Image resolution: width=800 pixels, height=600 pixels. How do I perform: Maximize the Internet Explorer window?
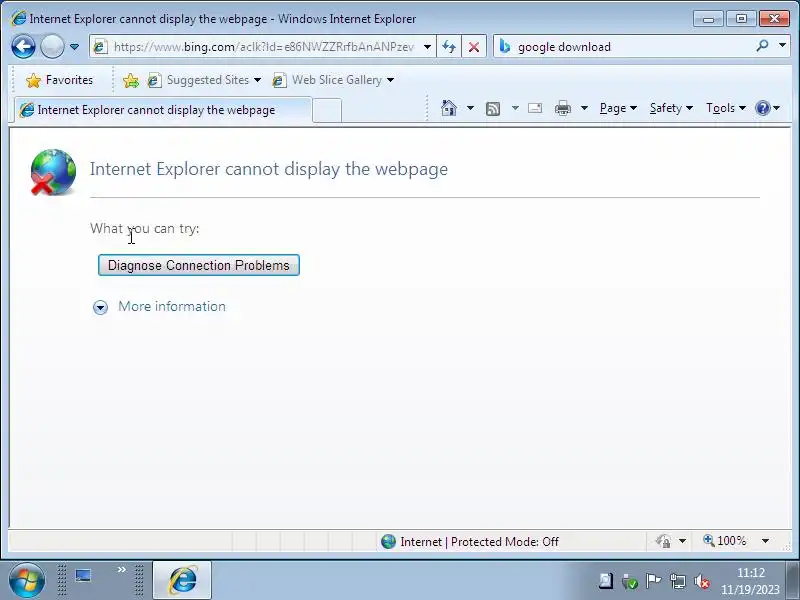click(x=741, y=19)
